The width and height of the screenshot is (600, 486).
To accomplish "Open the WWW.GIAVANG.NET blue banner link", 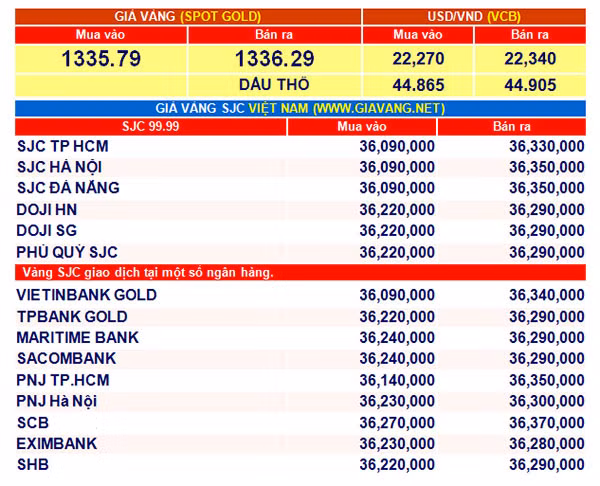I will click(300, 108).
